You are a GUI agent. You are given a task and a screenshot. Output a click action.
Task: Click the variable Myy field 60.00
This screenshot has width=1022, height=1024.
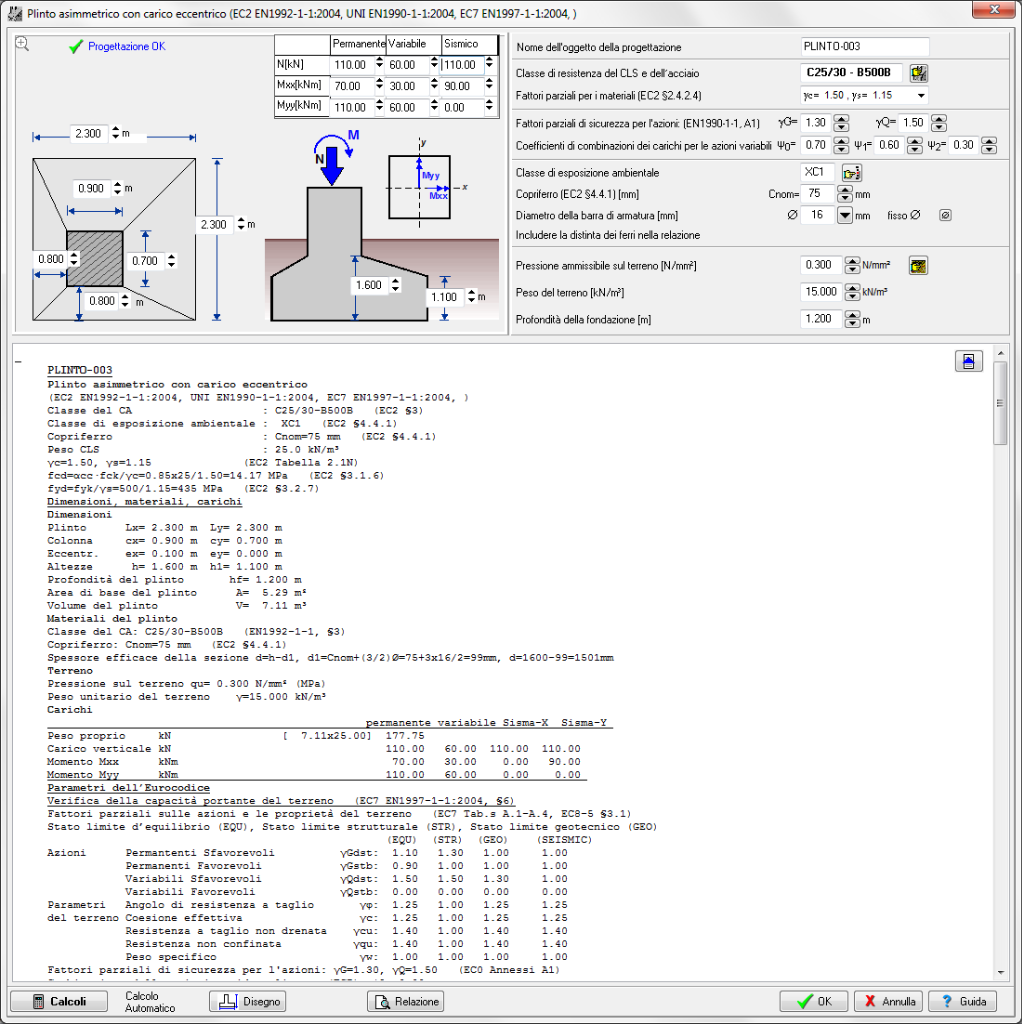tap(407, 108)
